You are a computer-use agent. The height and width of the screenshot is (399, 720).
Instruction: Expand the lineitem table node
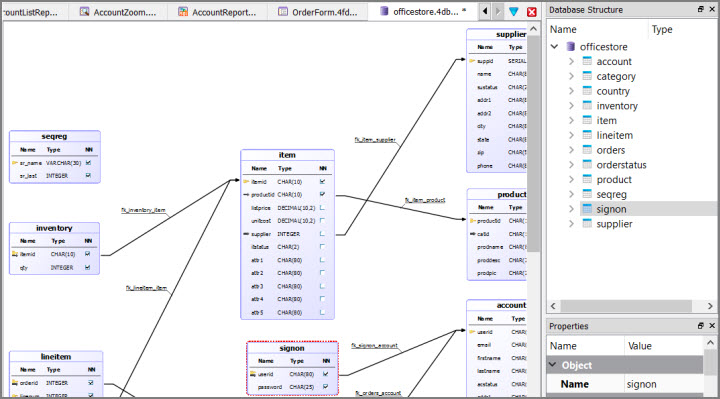click(x=571, y=135)
